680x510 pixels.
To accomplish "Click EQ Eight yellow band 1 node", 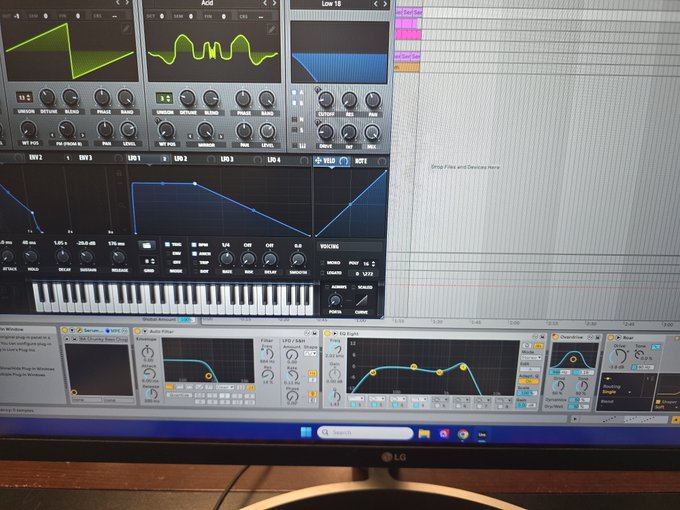I will coord(373,373).
